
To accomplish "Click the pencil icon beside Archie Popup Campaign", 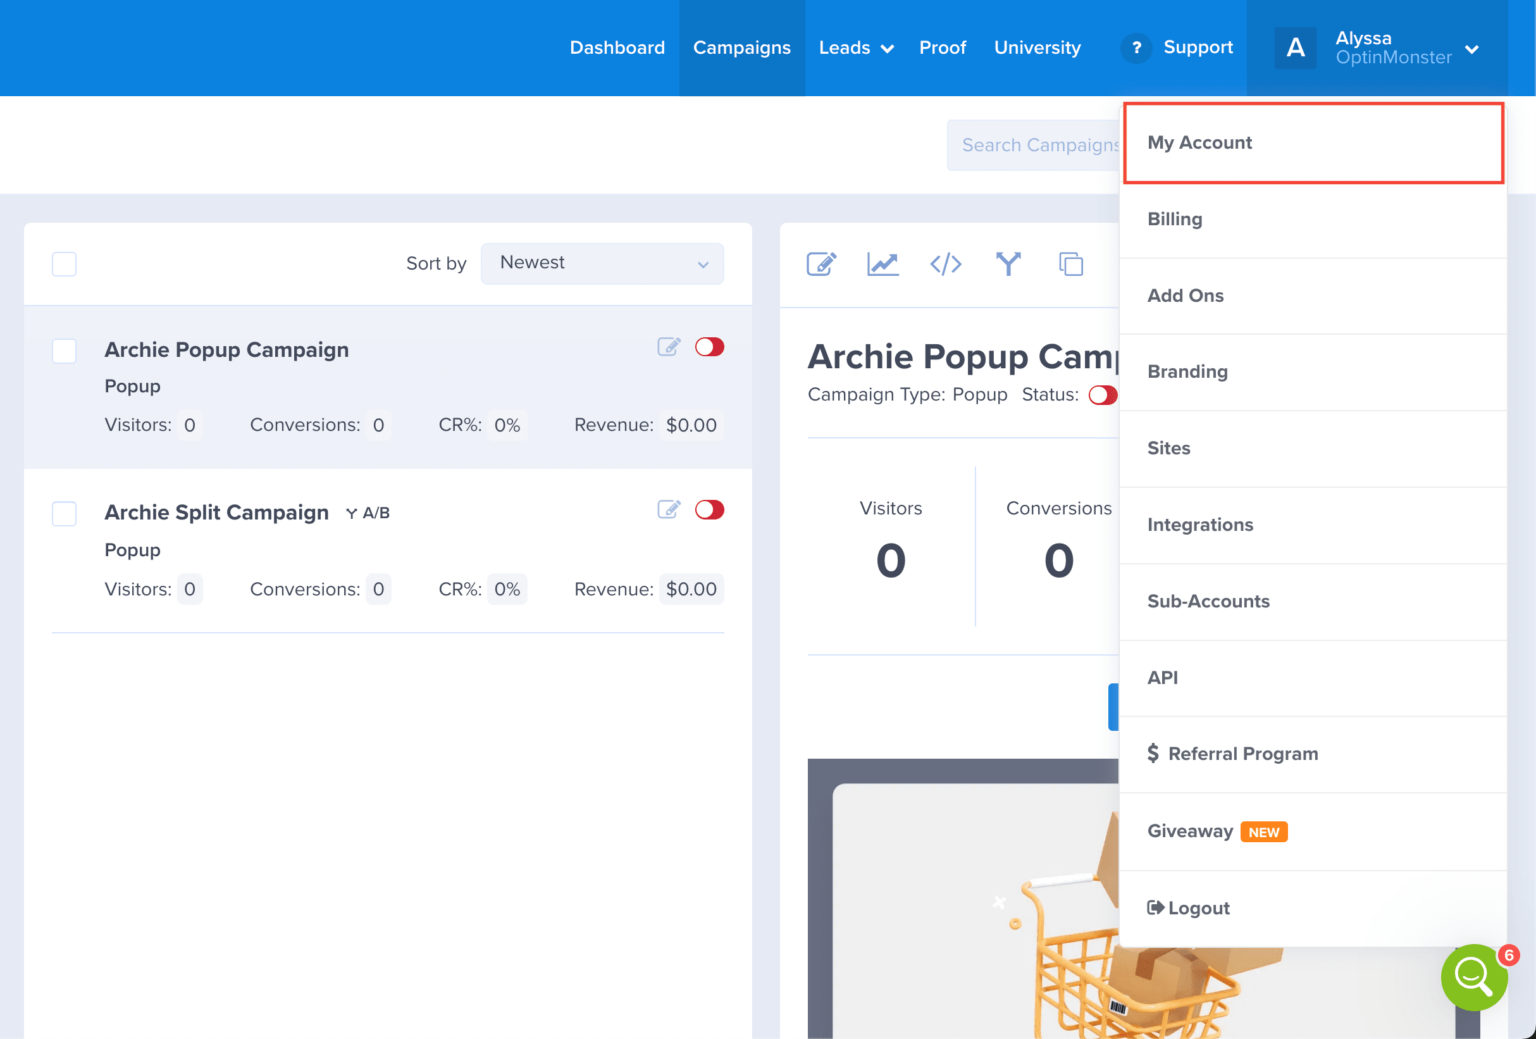I will [669, 347].
